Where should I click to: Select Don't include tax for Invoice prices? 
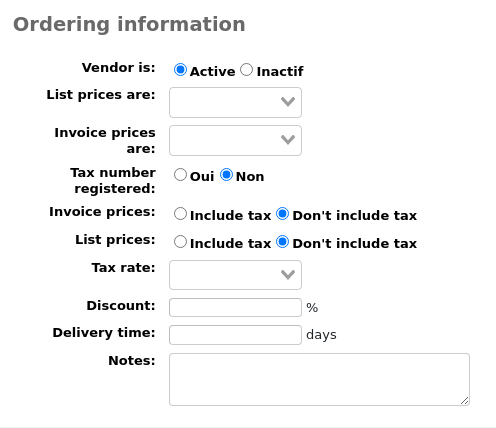(x=283, y=214)
